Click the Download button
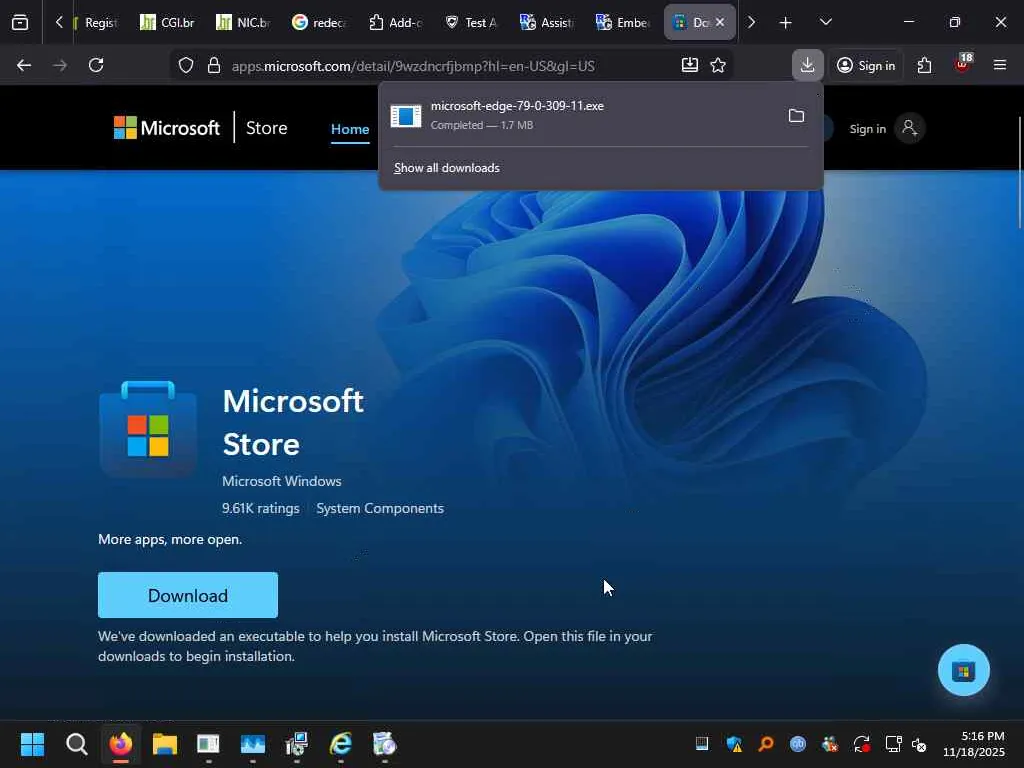Image resolution: width=1024 pixels, height=768 pixels. [x=188, y=595]
